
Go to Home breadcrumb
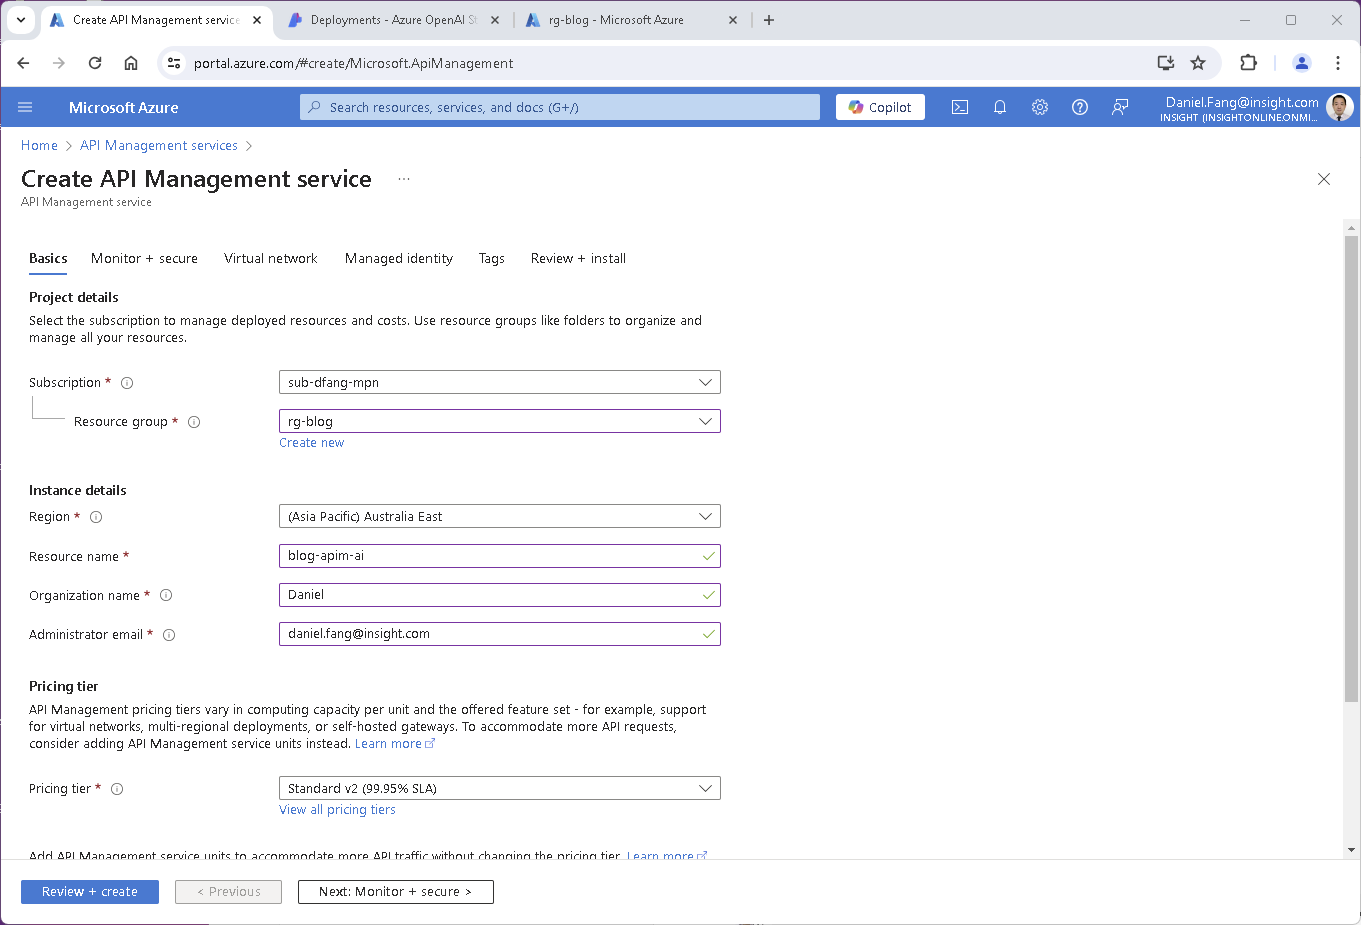pyautogui.click(x=39, y=146)
